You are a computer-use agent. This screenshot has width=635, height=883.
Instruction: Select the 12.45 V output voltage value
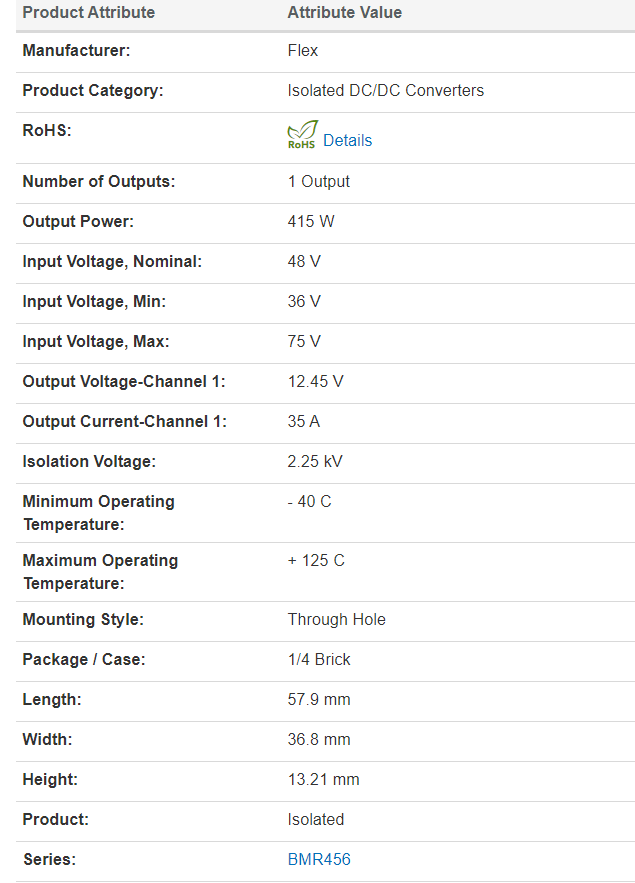tap(315, 381)
